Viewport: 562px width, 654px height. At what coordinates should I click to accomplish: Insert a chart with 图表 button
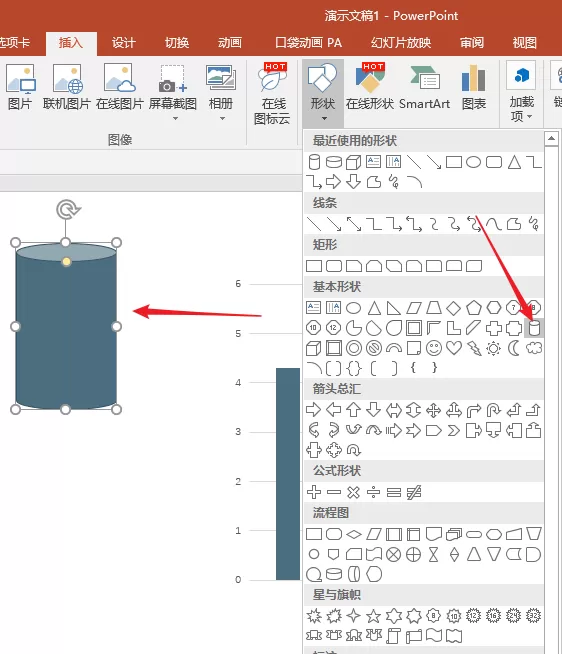point(474,88)
